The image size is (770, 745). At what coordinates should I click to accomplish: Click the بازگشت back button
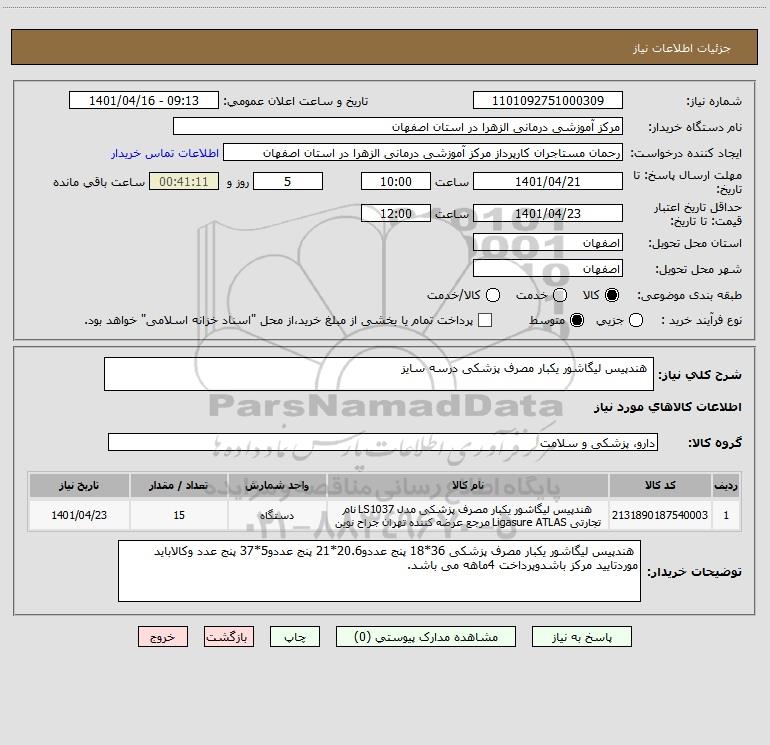[229, 637]
